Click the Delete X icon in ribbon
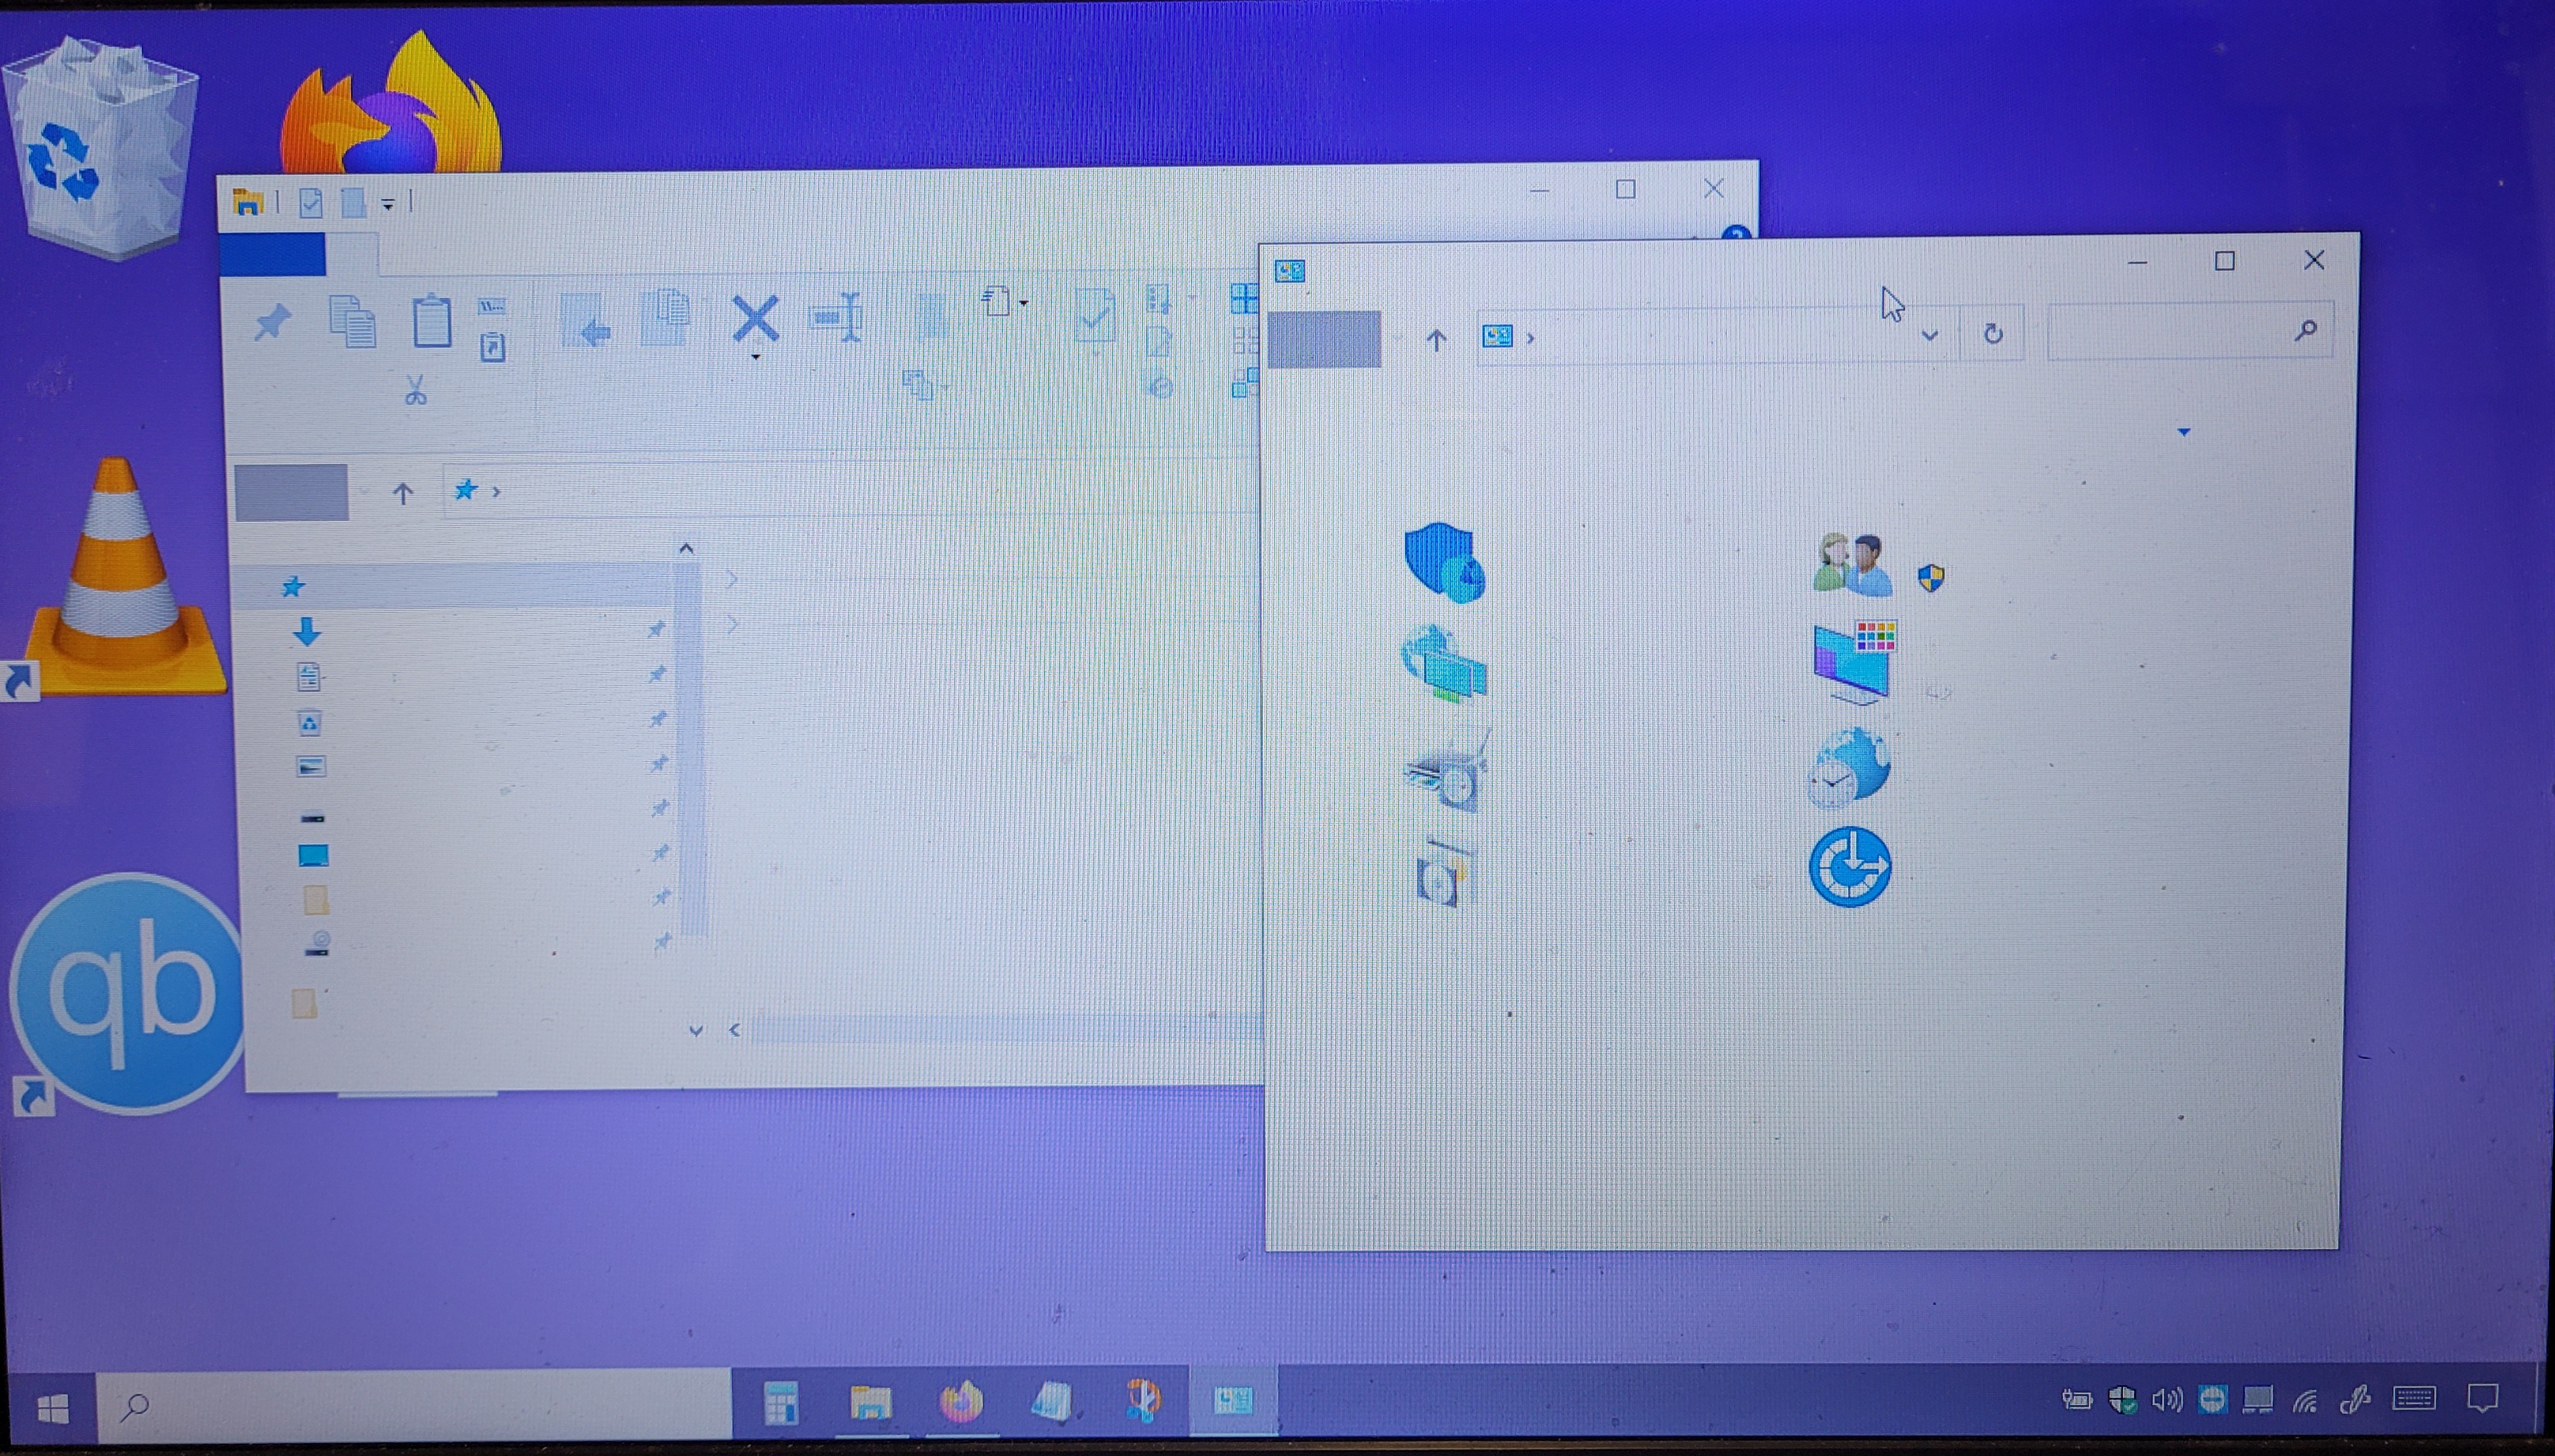The height and width of the screenshot is (1456, 2555). [755, 318]
